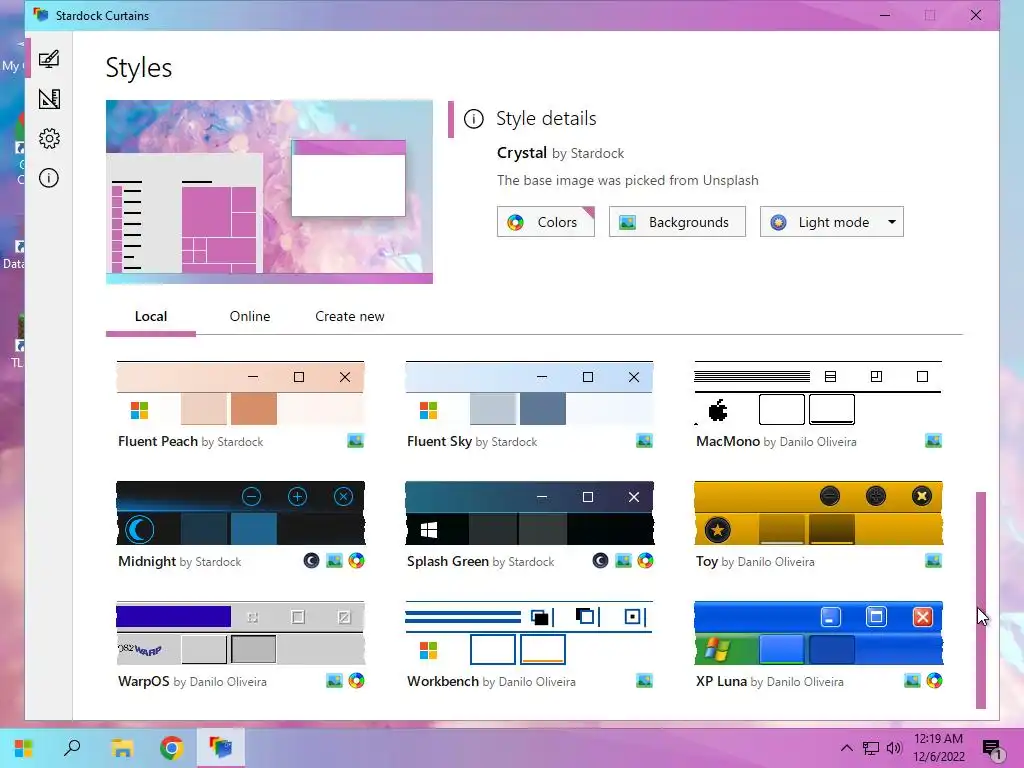Open the Styles page sidebar icon
Image resolution: width=1024 pixels, height=768 pixels.
click(49, 59)
